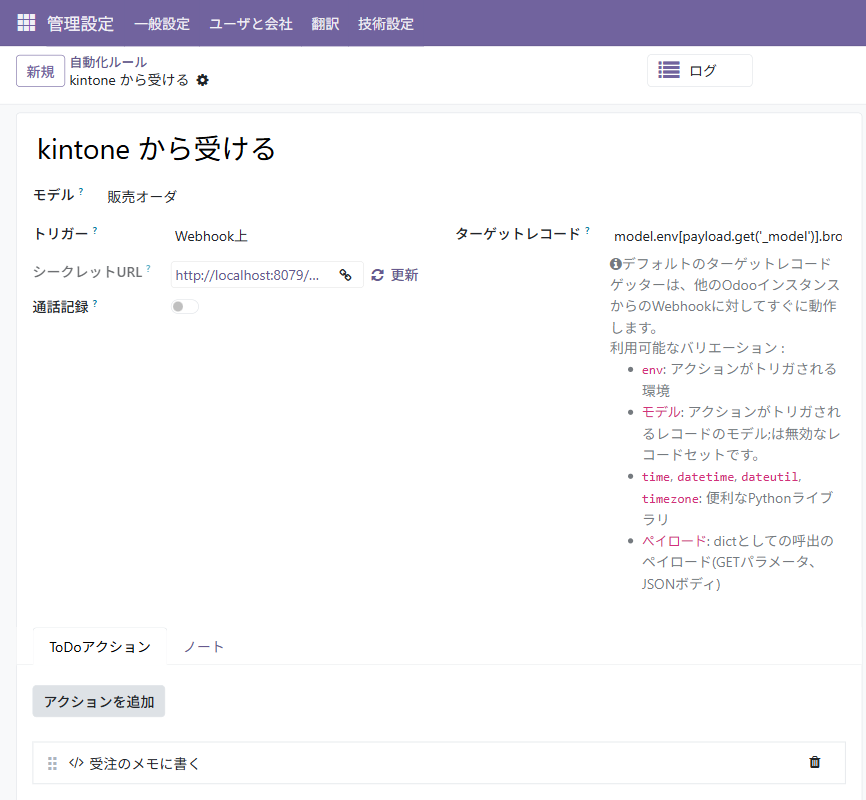Click the red モデル keyword in help list

[x=661, y=412]
